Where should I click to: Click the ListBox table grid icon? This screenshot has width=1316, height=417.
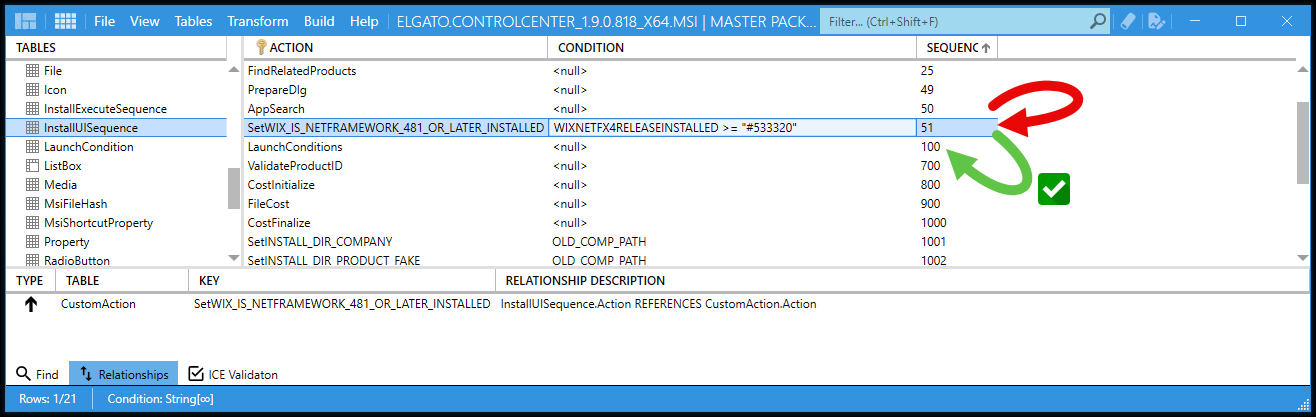[32, 166]
